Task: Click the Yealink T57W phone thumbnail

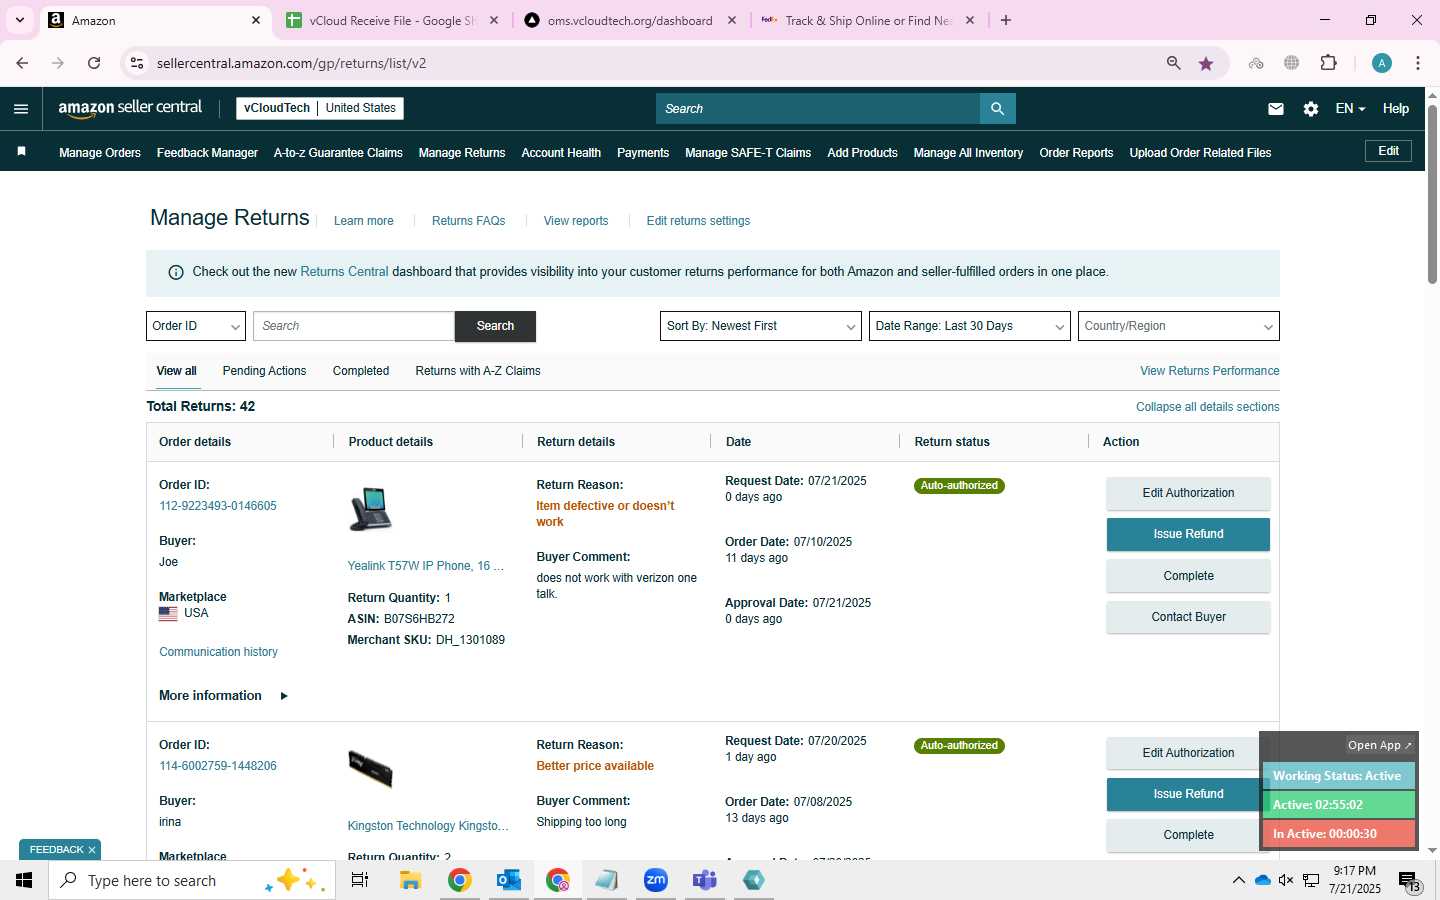Action: pos(371,510)
